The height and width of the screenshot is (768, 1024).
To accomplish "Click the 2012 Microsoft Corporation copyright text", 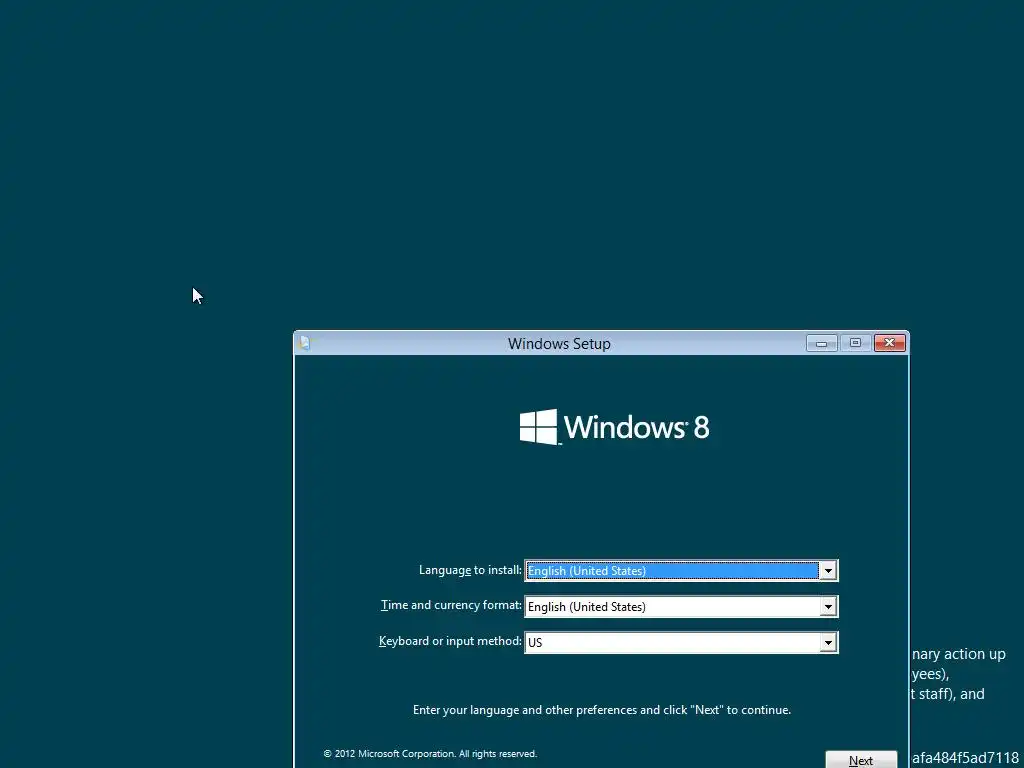I will pyautogui.click(x=430, y=754).
